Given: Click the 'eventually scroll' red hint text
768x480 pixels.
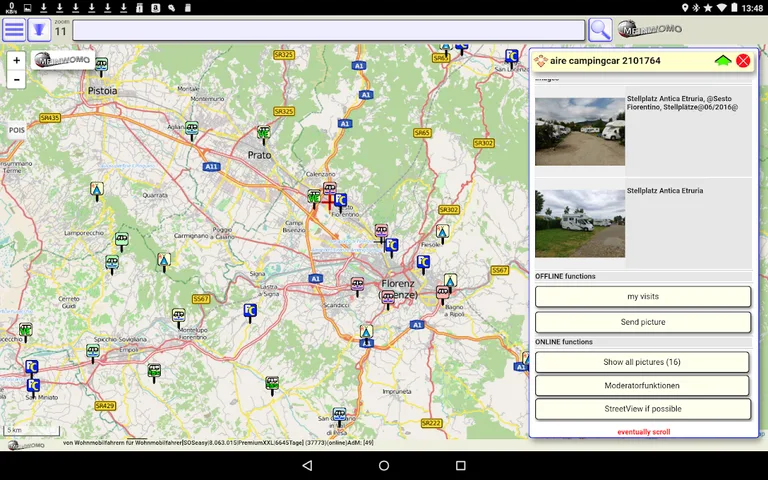Looking at the screenshot, I should point(644,432).
